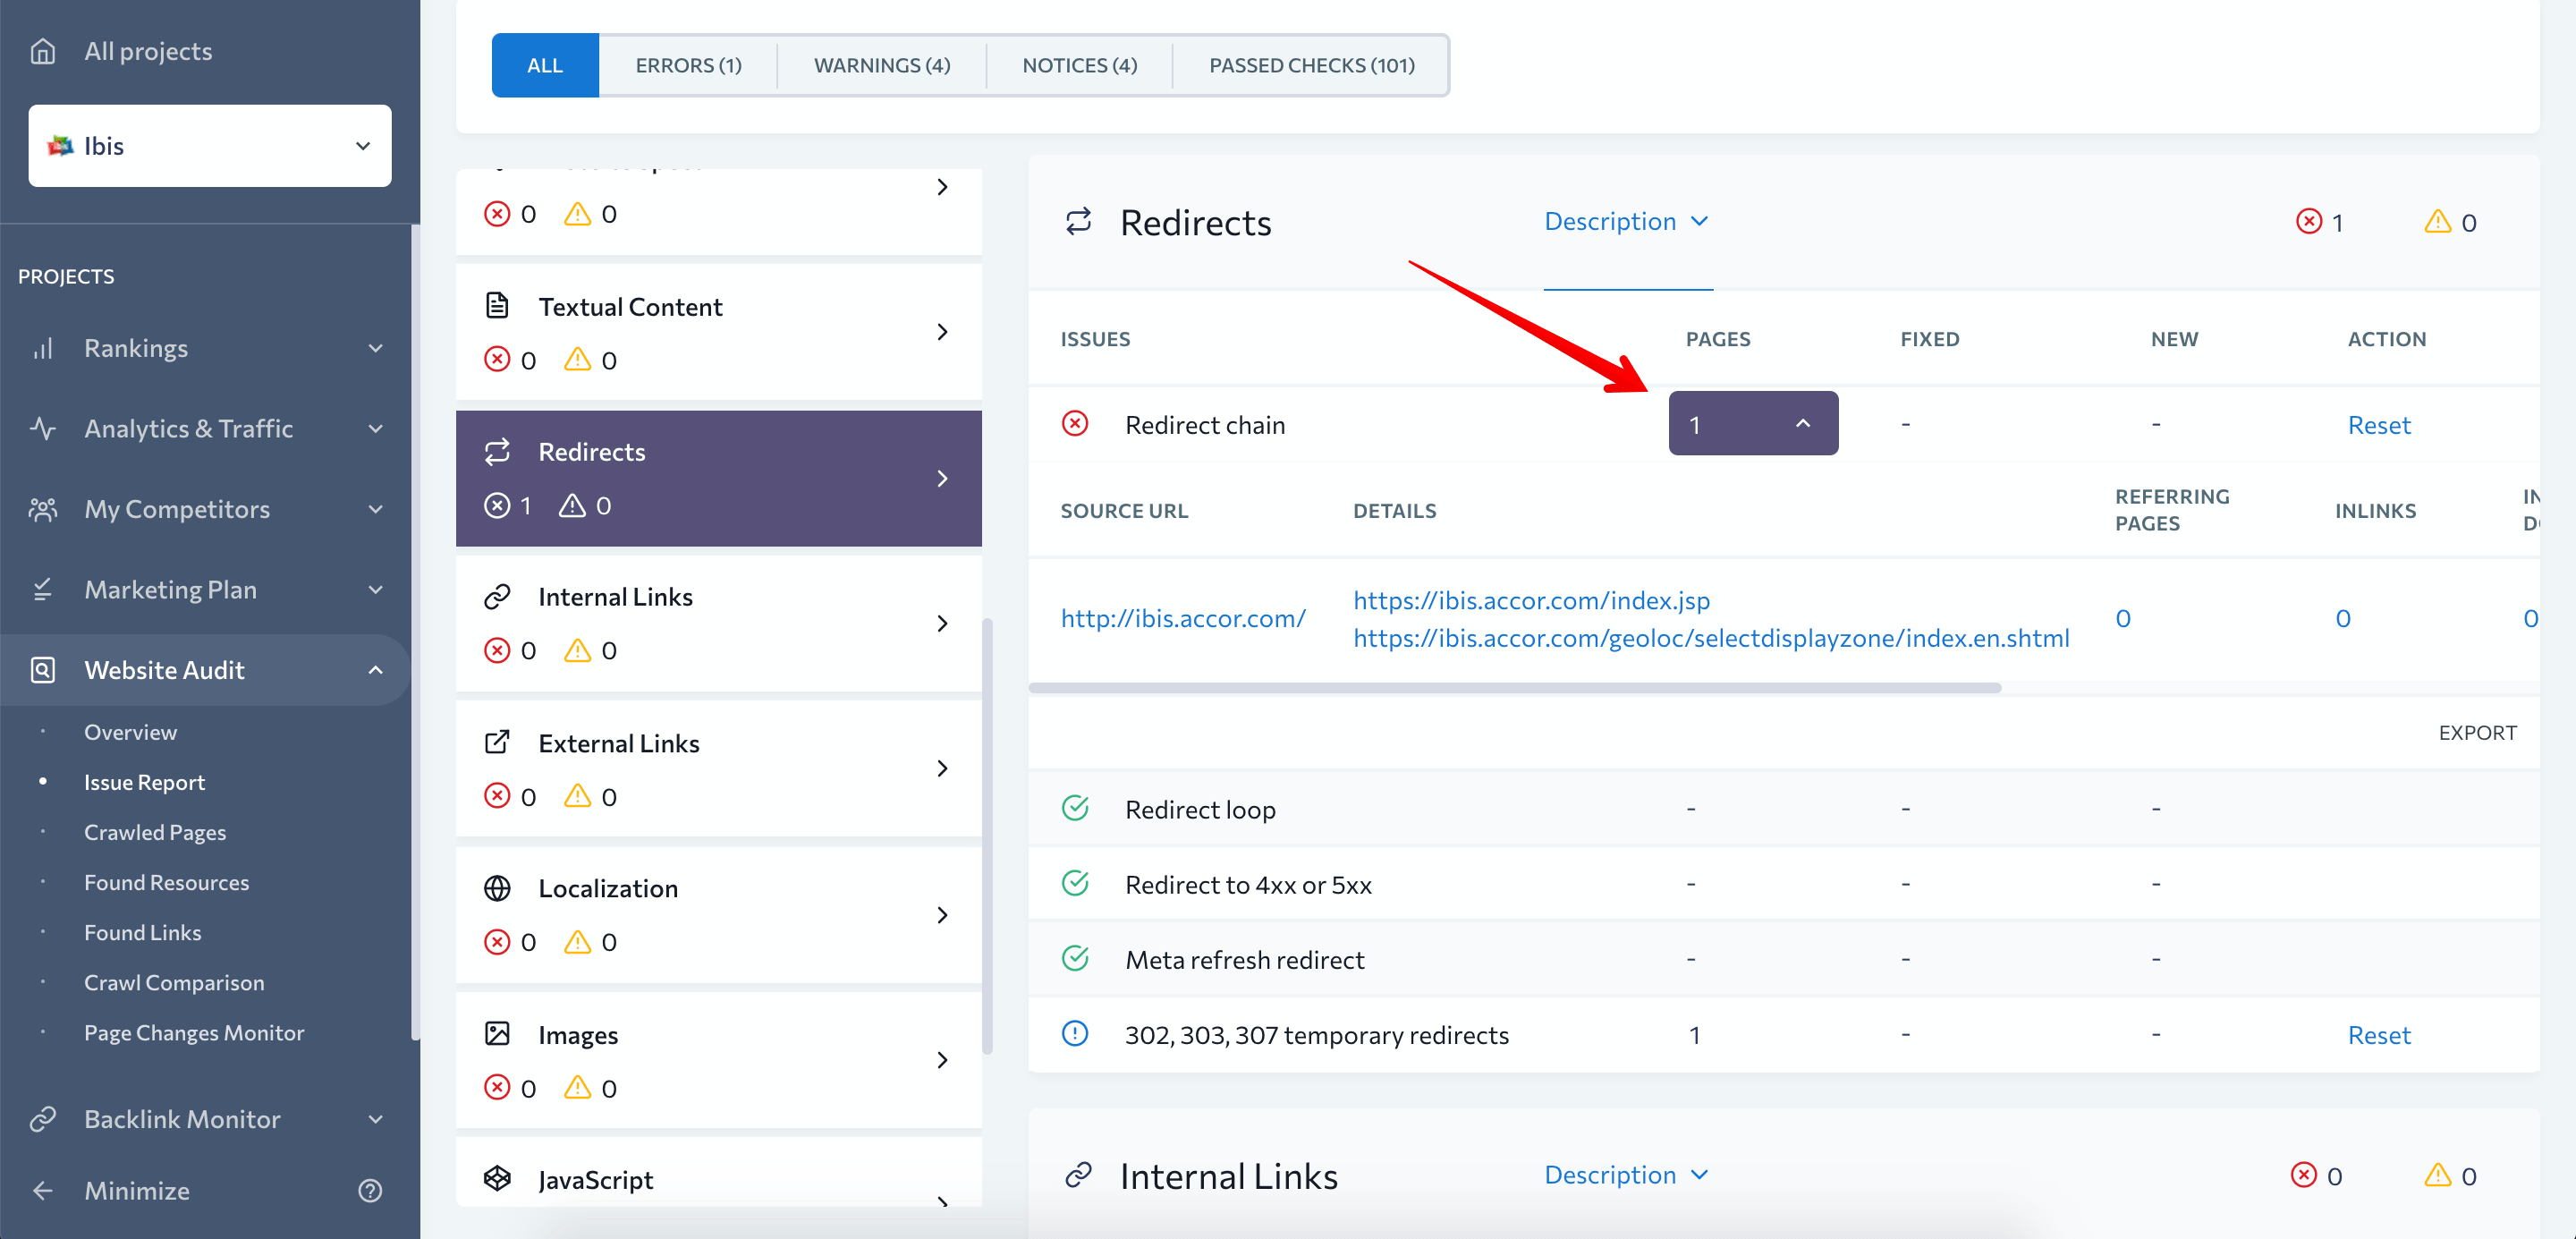Click the Textual Content document icon
Image resolution: width=2576 pixels, height=1239 pixels.
497,305
